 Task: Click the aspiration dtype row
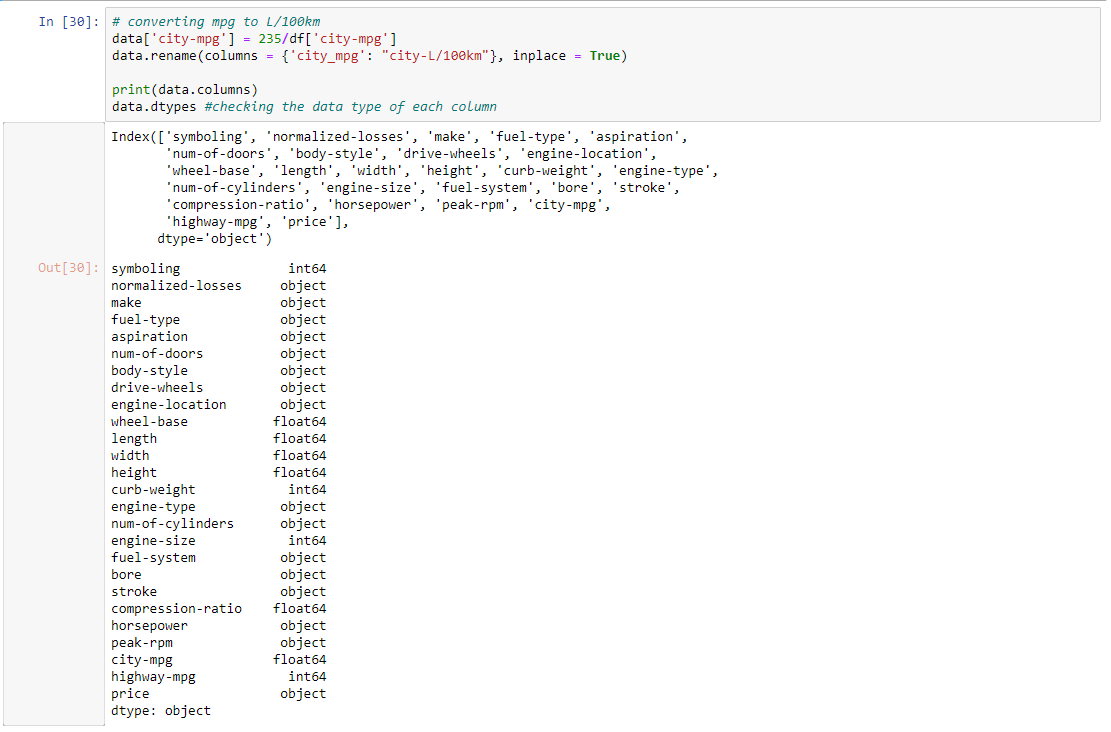(x=218, y=337)
